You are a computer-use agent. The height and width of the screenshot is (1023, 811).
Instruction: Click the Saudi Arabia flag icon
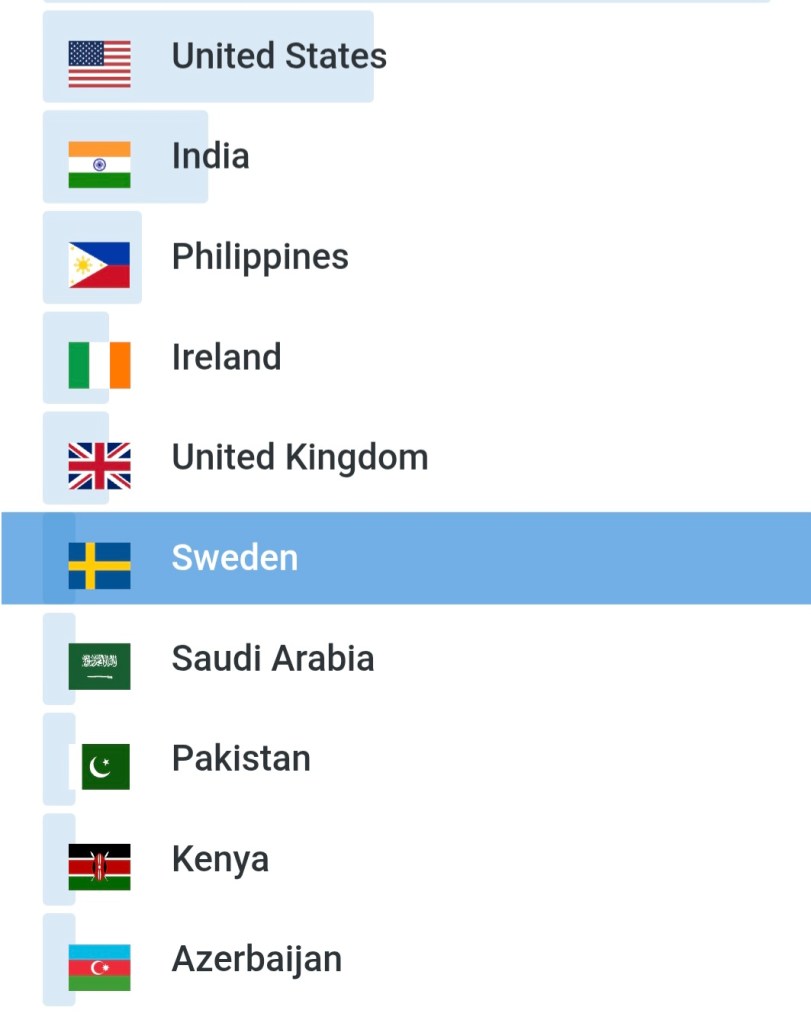[x=99, y=666]
